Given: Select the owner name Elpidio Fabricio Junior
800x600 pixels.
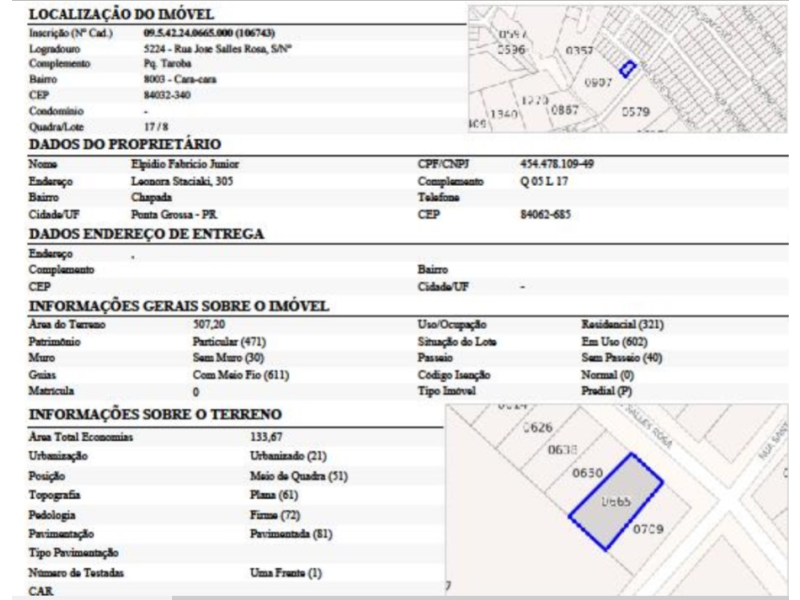Looking at the screenshot, I should pyautogui.click(x=185, y=163).
